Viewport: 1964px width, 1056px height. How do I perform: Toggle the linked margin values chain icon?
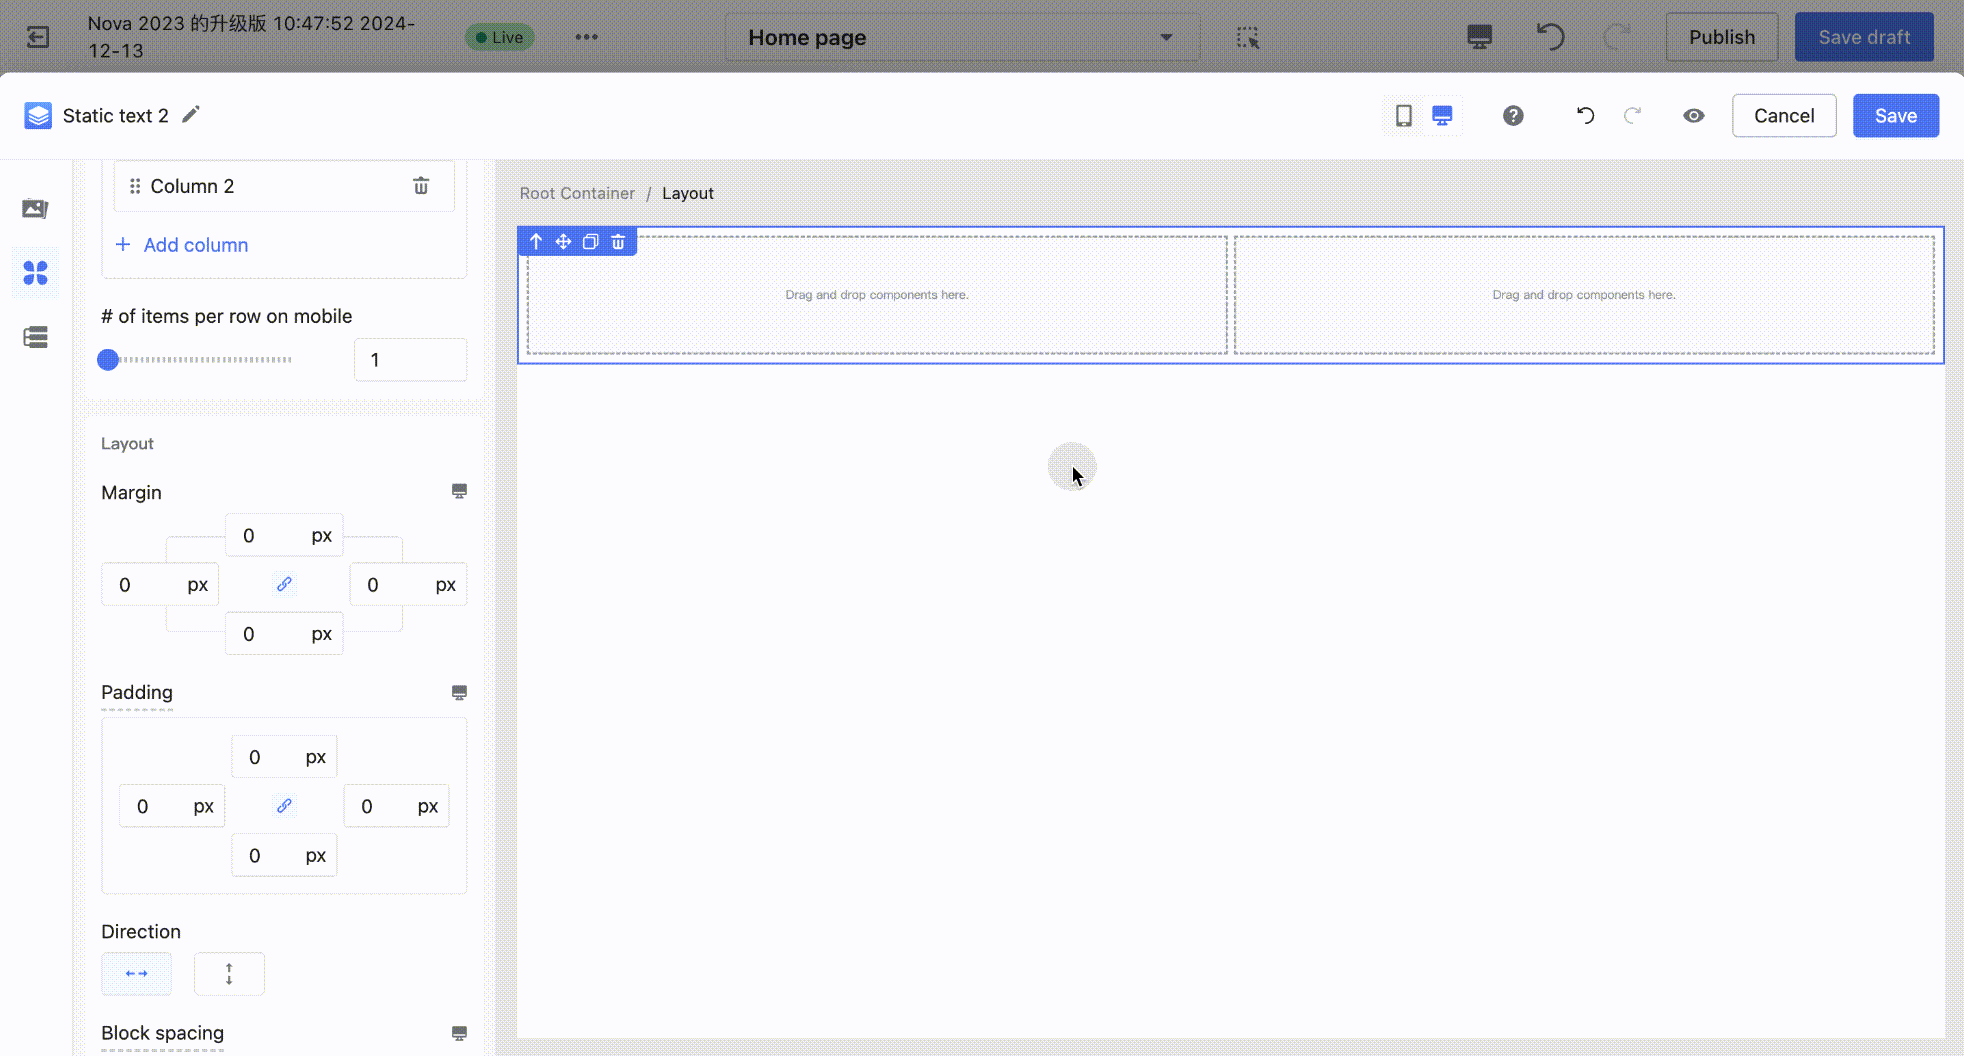284,584
